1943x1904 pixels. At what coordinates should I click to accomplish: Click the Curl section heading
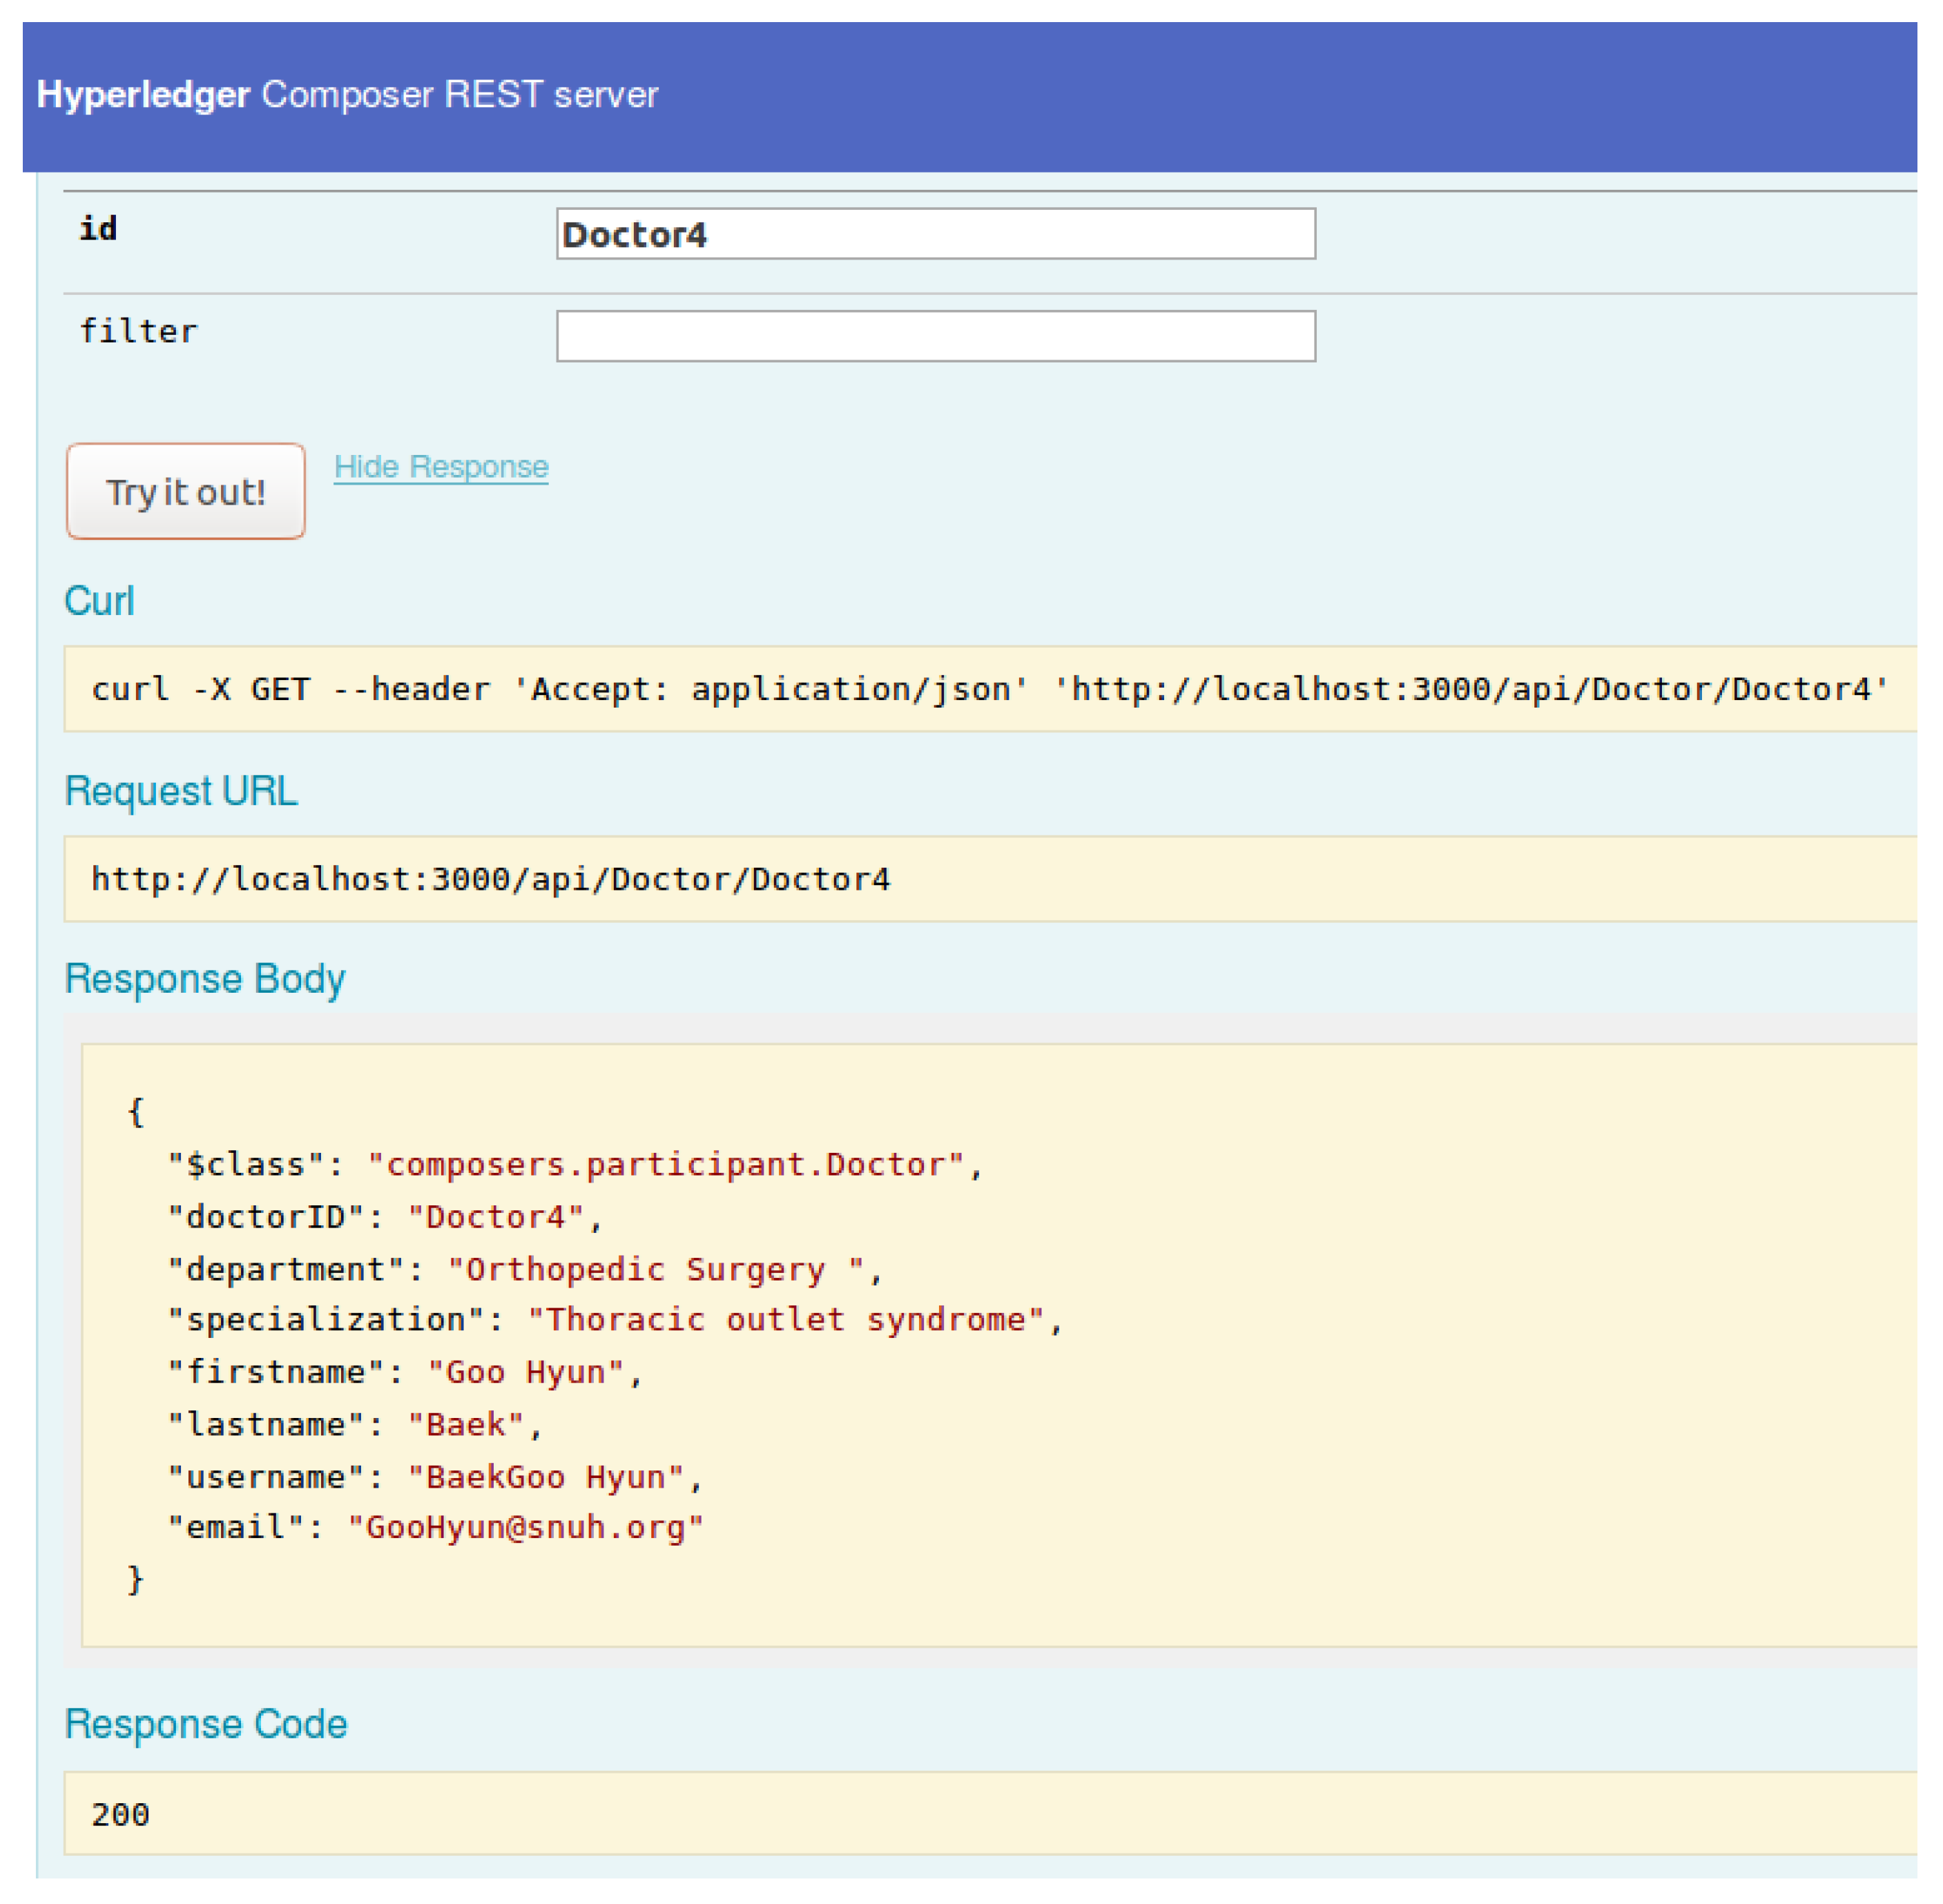point(99,601)
